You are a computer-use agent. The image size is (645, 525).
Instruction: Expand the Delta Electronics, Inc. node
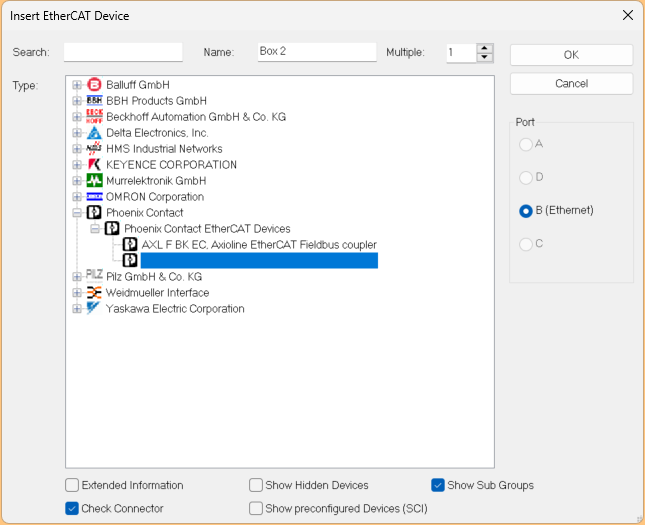coord(77,133)
